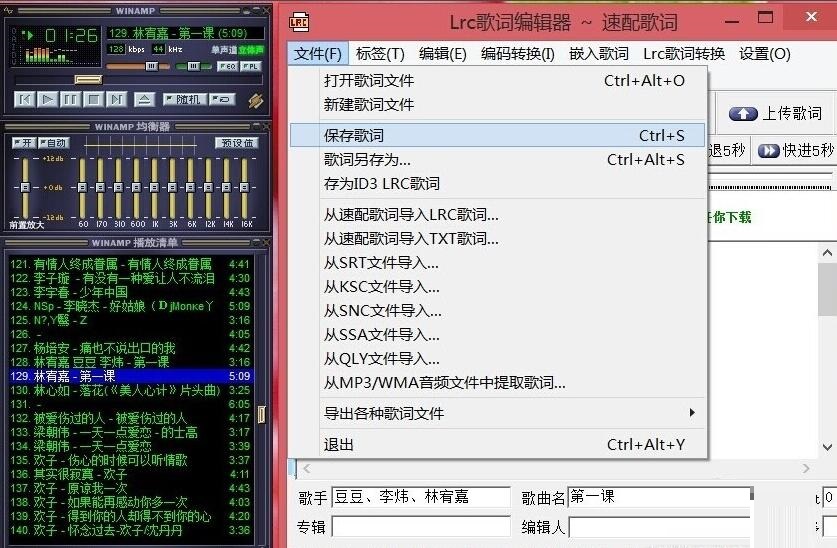Select playlist track 127 杨培安
This screenshot has width=837, height=548.
click(130, 348)
